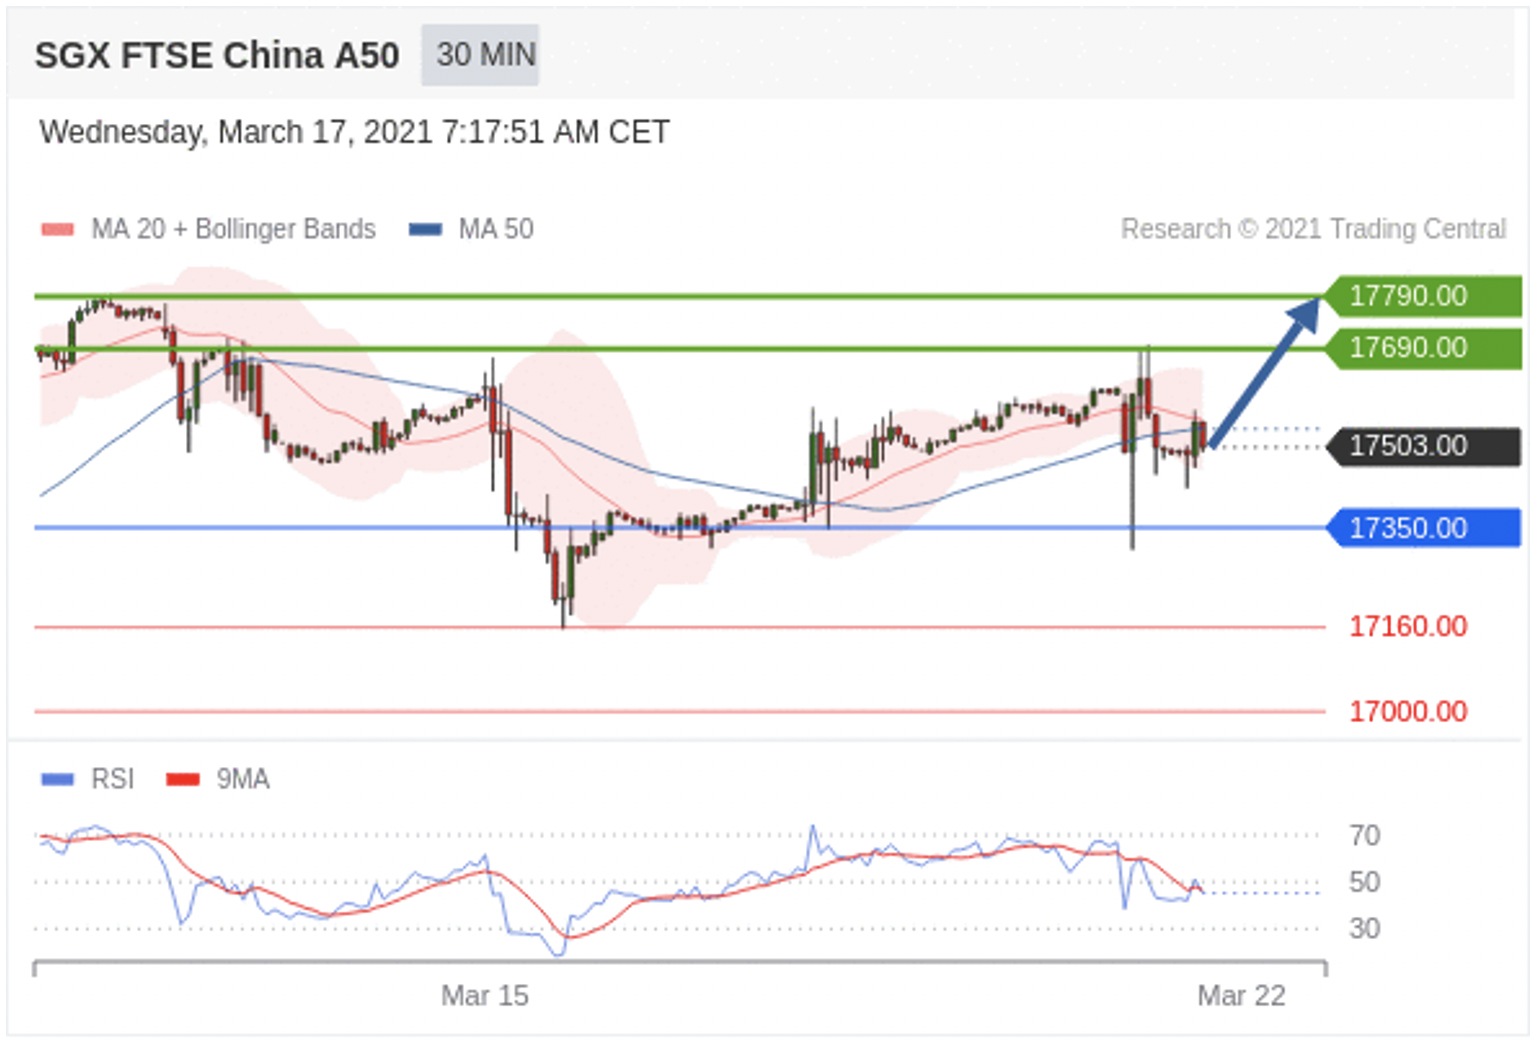Click the 30 MIN timeframe button

[x=480, y=55]
